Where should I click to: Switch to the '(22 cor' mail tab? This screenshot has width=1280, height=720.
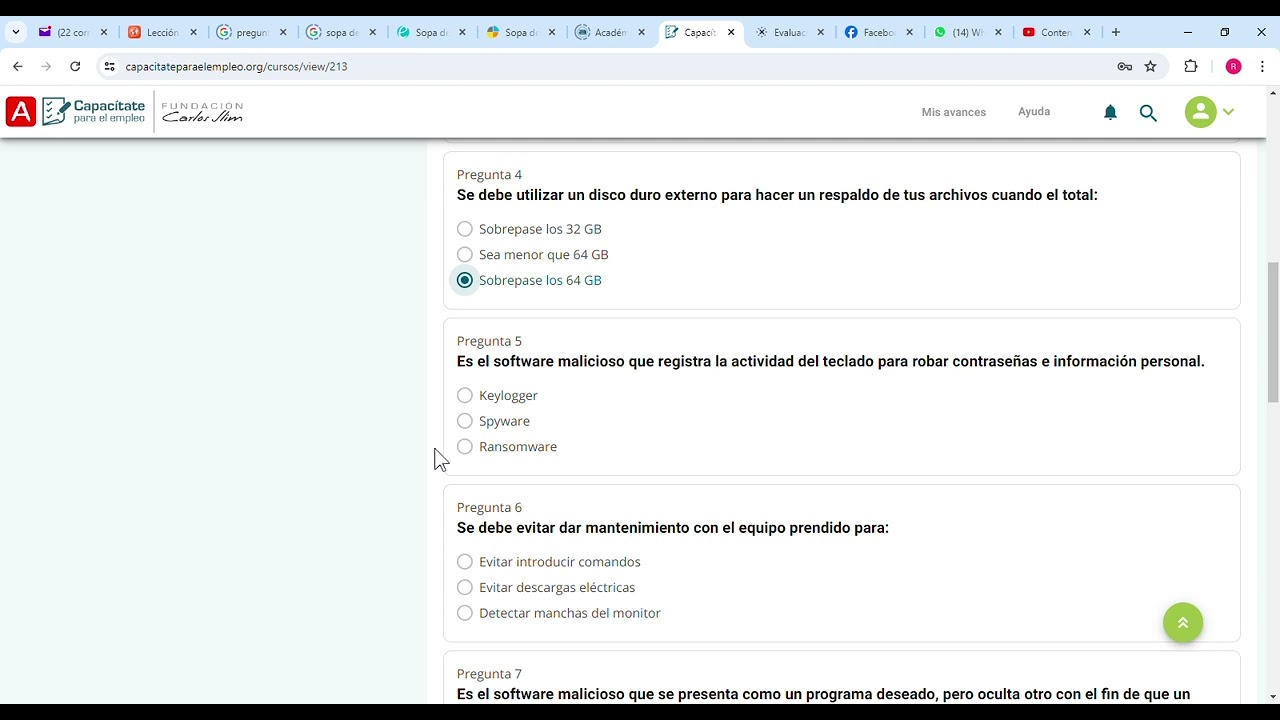click(73, 32)
